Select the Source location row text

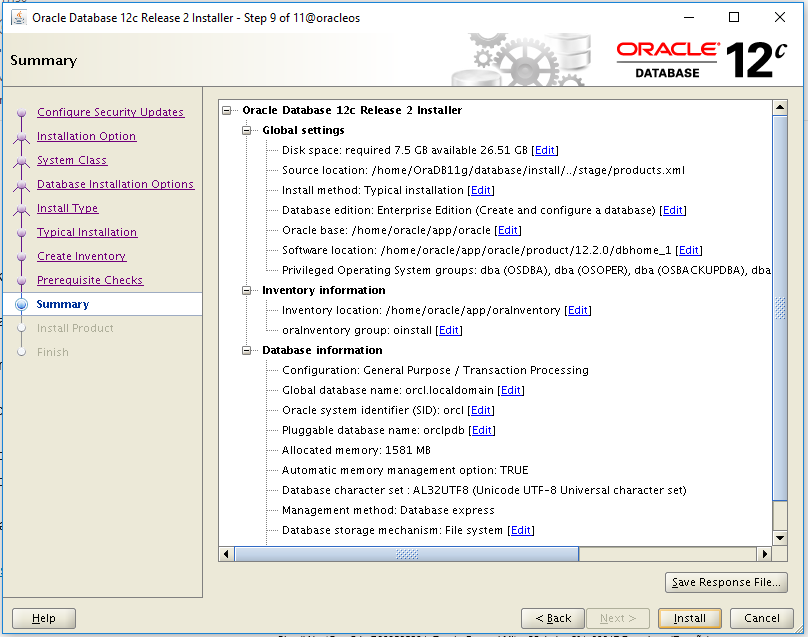click(x=483, y=170)
